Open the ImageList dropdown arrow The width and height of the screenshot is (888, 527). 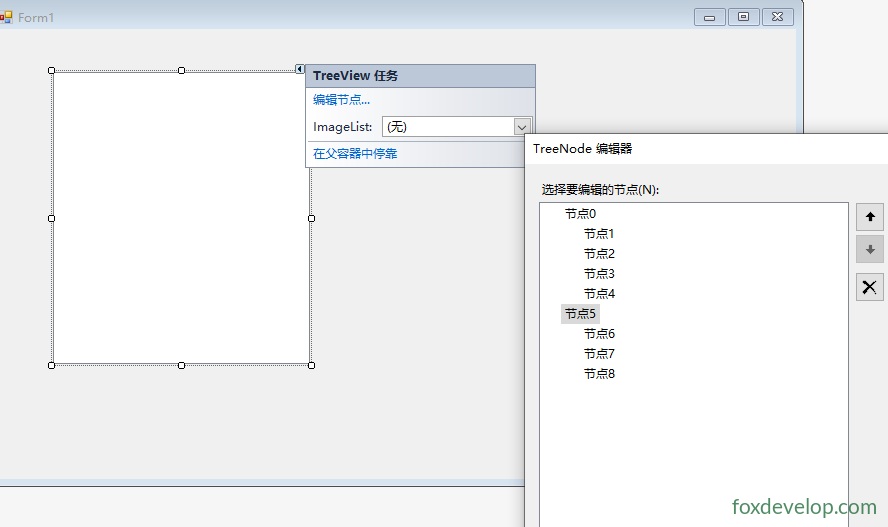pos(522,127)
